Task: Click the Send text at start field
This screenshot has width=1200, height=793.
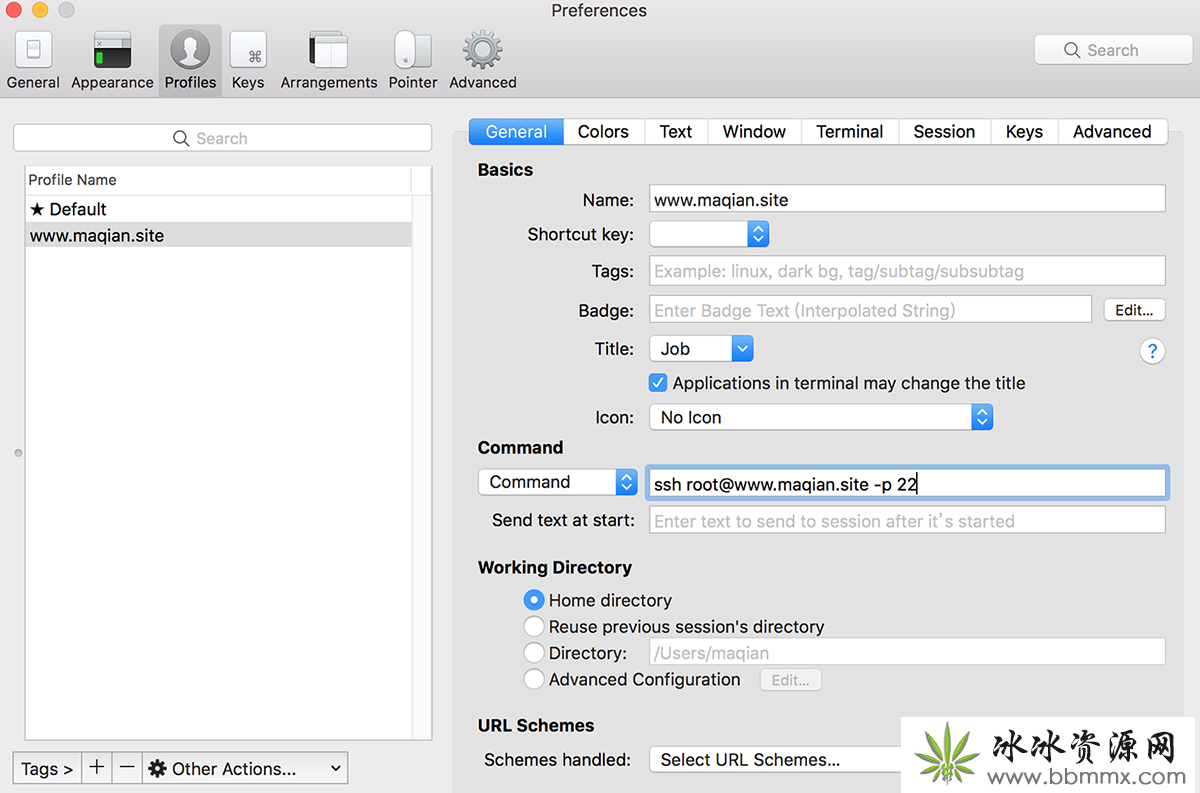Action: point(907,521)
